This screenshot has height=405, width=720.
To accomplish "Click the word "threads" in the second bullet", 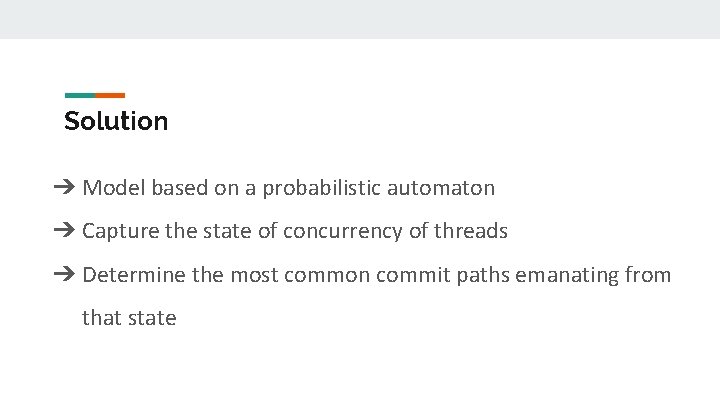I will coord(471,231).
